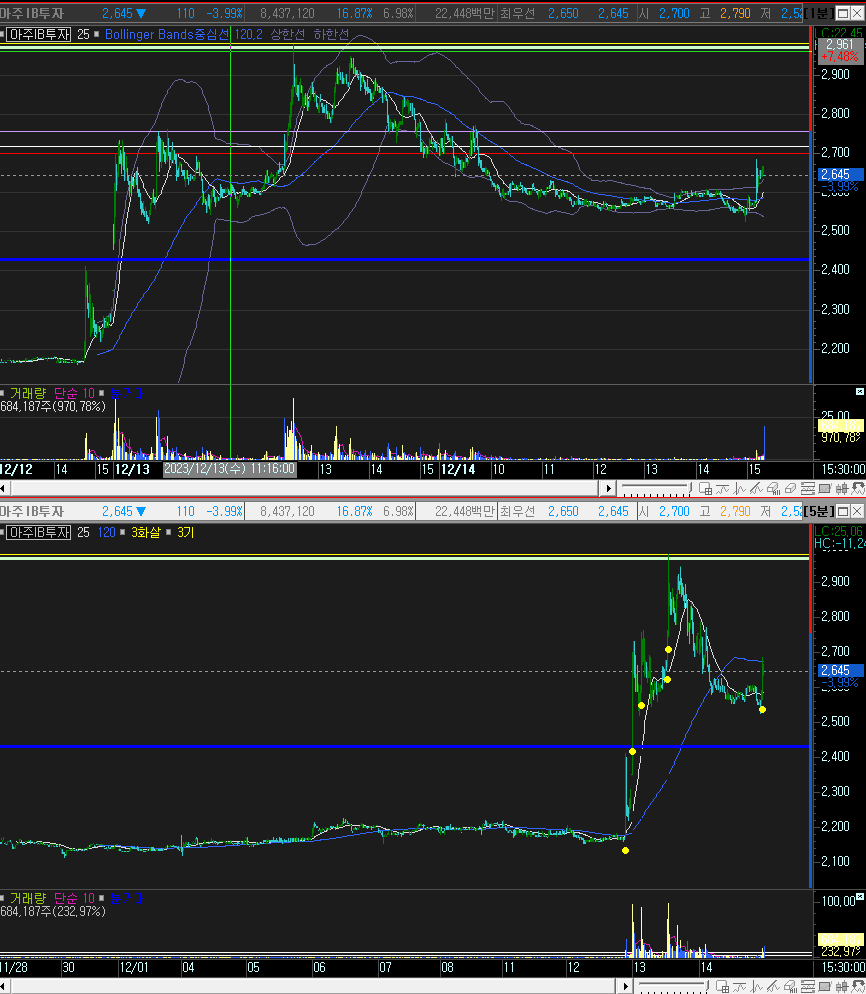Click candlestick chart-type icon in 1-minute chart toolbar

842,488
